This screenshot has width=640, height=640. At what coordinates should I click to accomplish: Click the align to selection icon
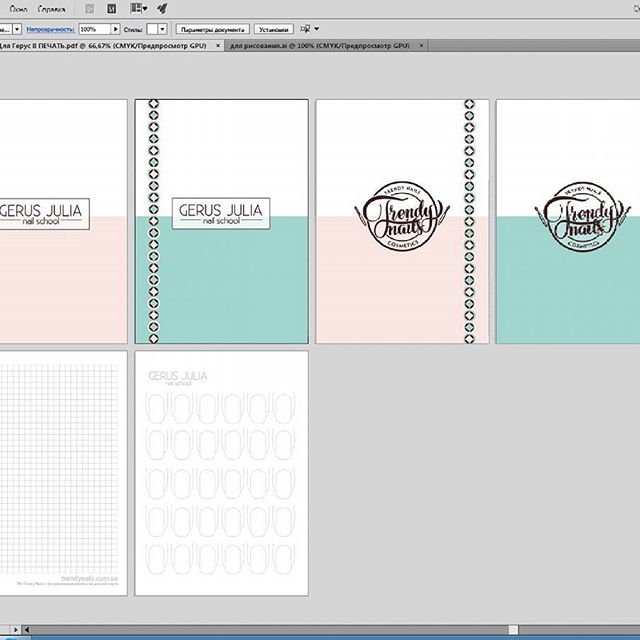point(305,29)
